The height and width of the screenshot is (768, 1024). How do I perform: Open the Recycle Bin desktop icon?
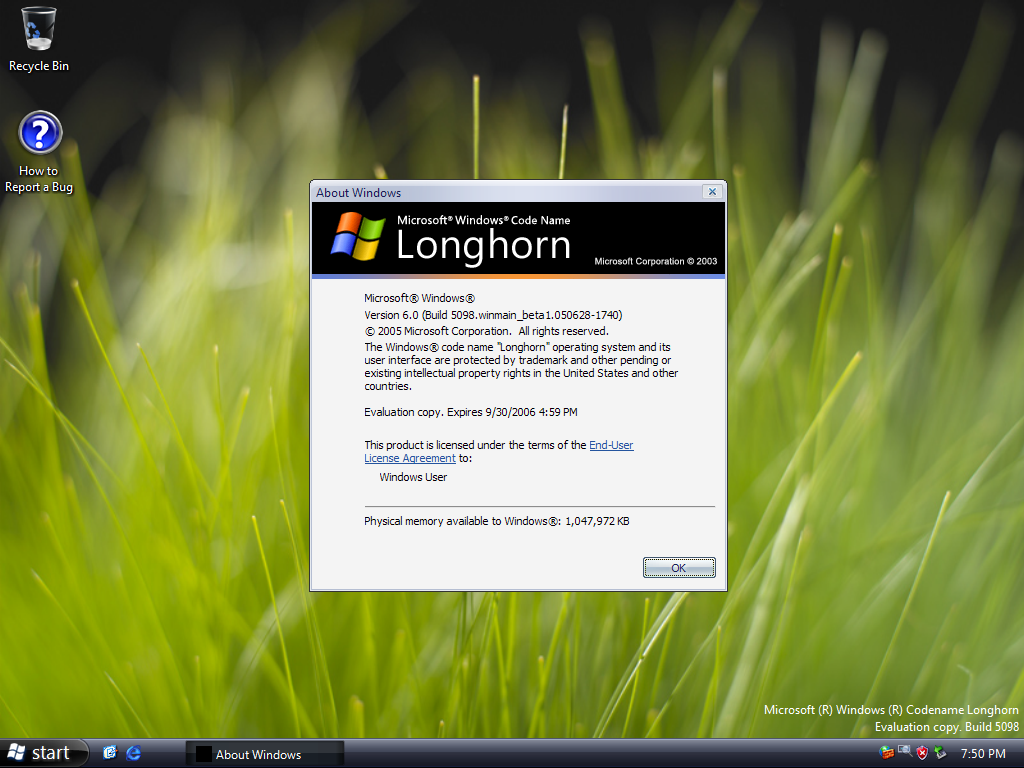(x=39, y=39)
